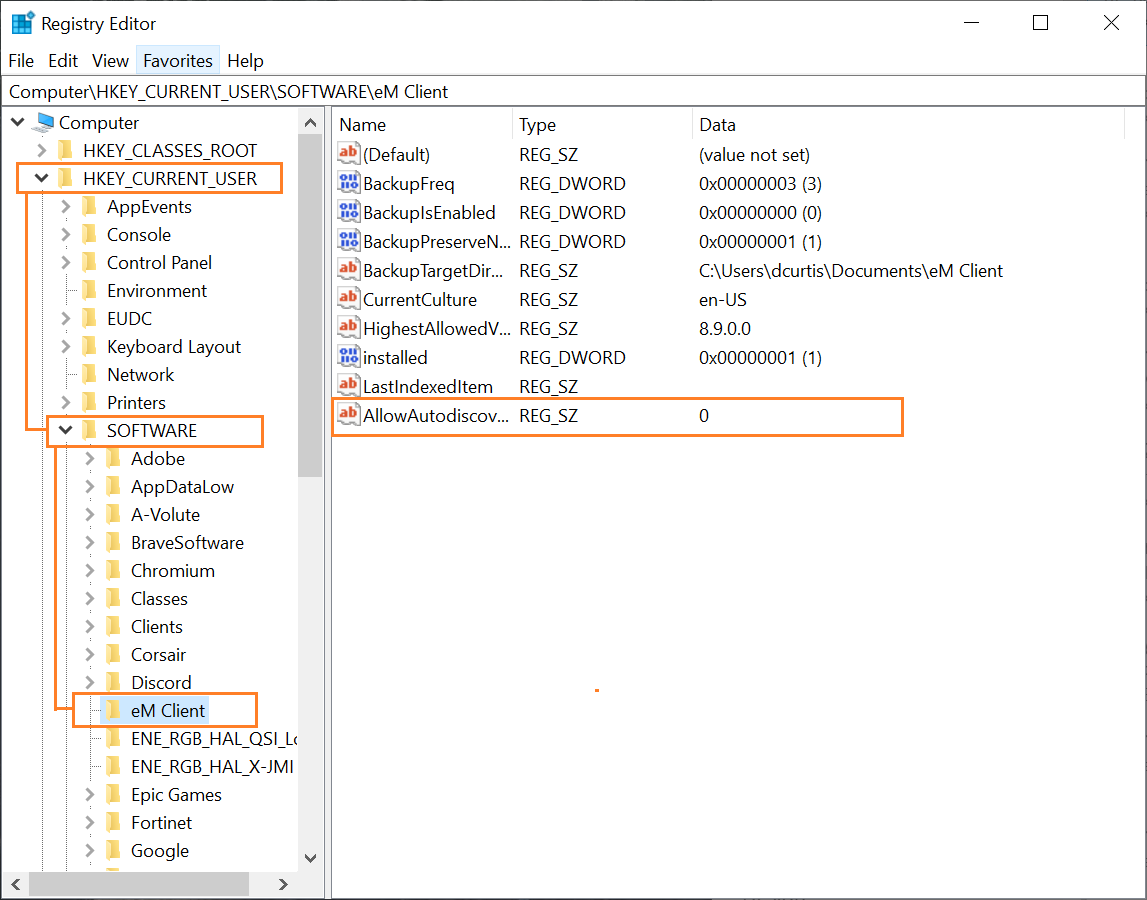Expand the Control Panel key

coord(66,262)
